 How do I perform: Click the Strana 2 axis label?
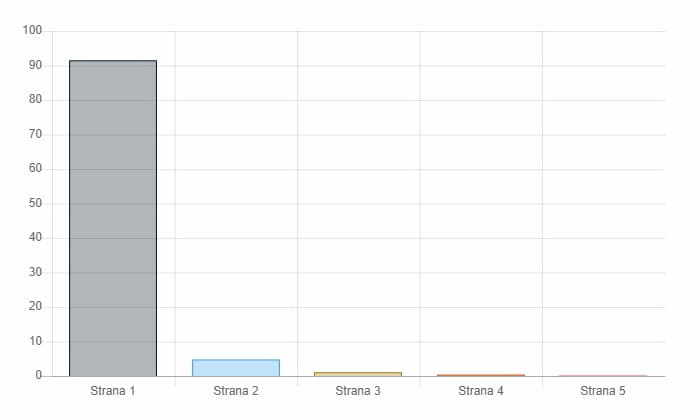pyautogui.click(x=236, y=390)
